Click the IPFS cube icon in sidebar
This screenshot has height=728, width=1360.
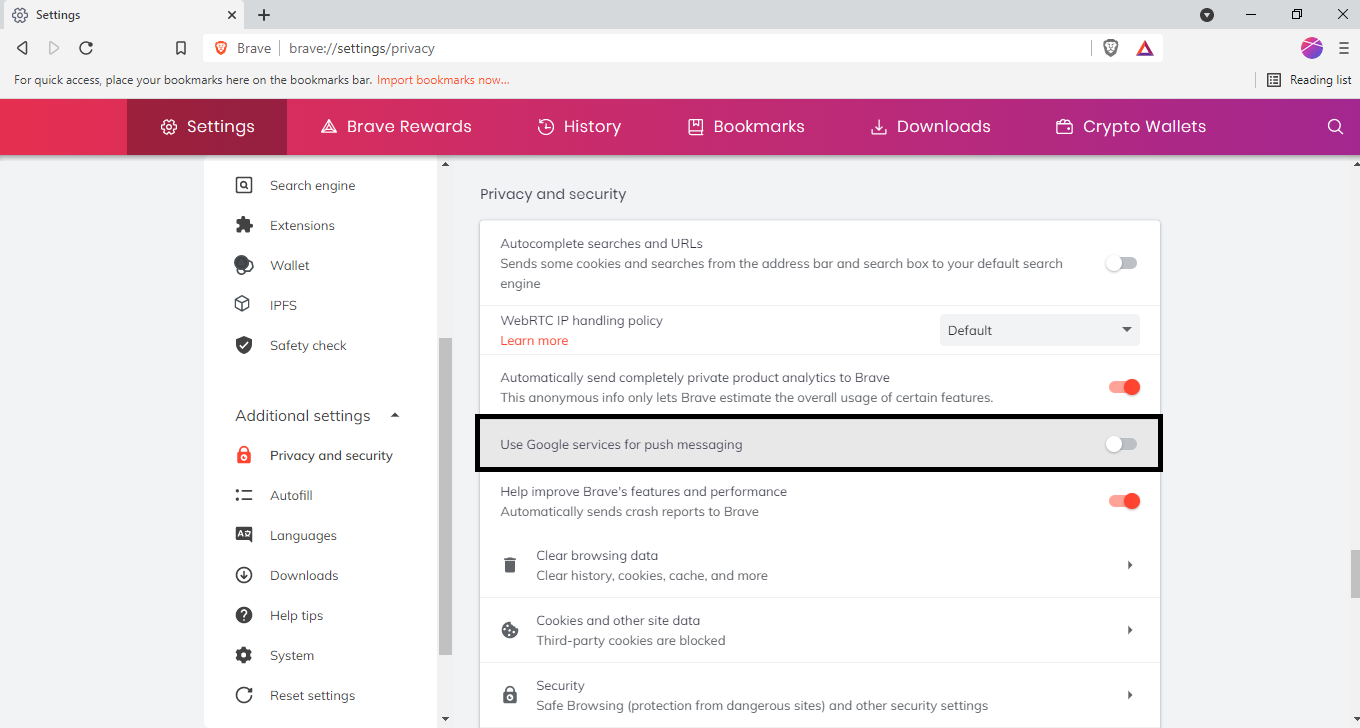[243, 305]
